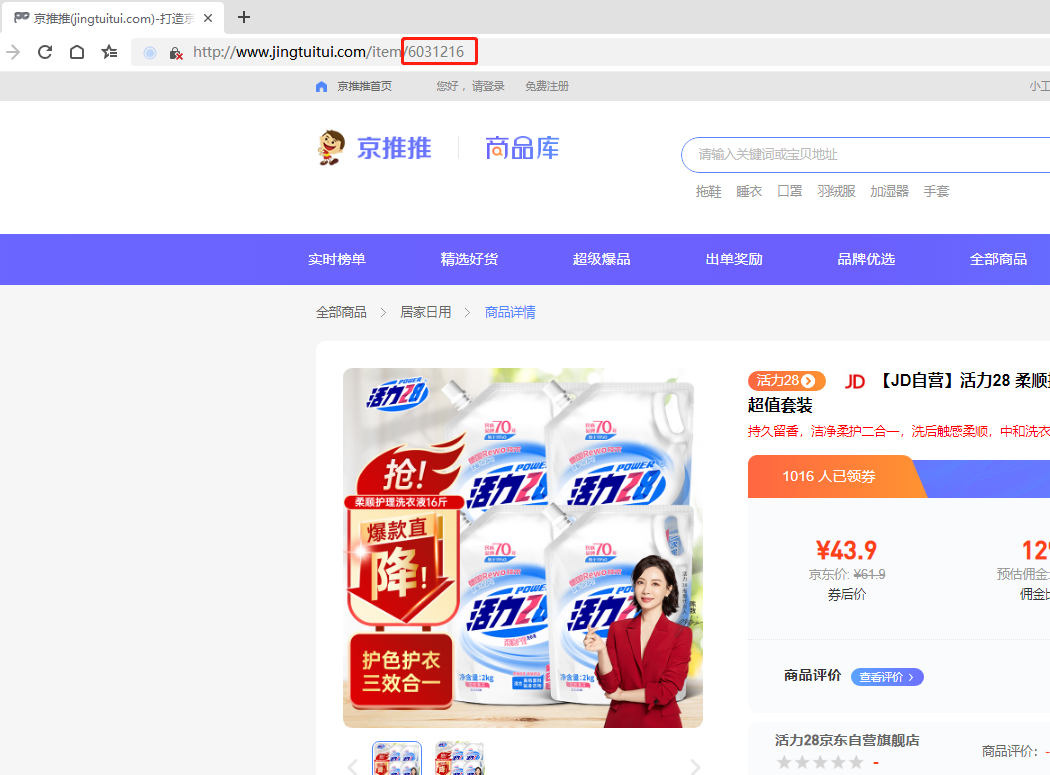Image resolution: width=1050 pixels, height=775 pixels.
Task: Click the address bar URL
Action: (x=328, y=52)
